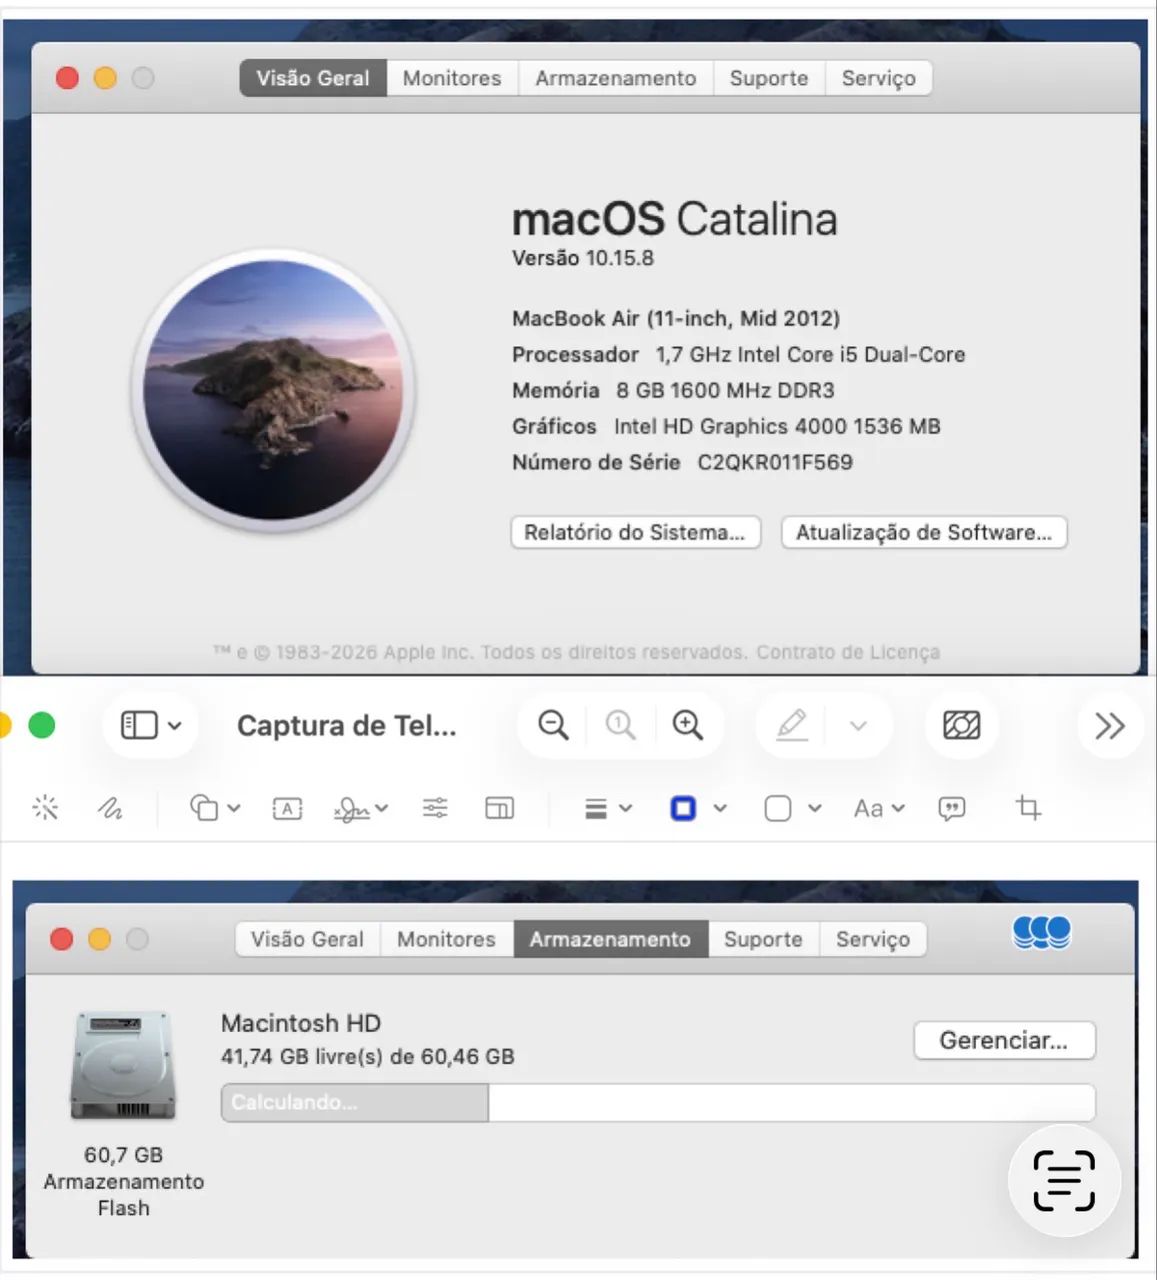Click the Captura de Tel... window title
This screenshot has width=1157, height=1280.
point(347,725)
